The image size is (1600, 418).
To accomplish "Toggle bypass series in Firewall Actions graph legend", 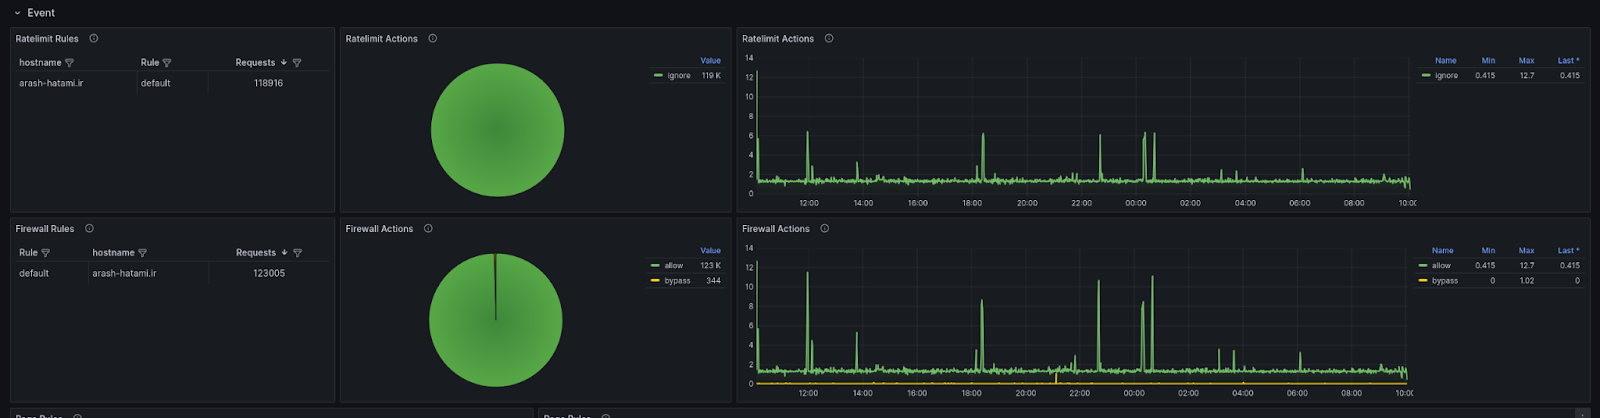I will coord(1444,281).
